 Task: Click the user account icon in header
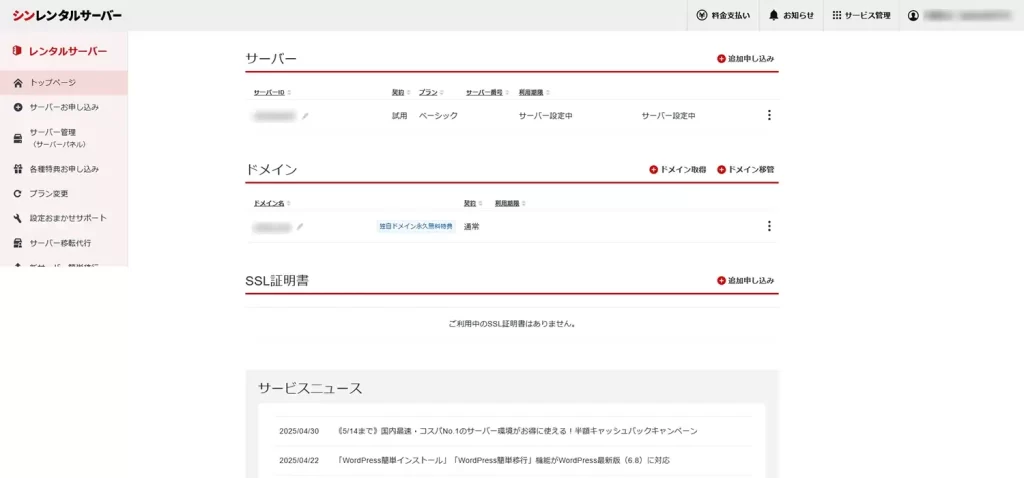[x=913, y=16]
